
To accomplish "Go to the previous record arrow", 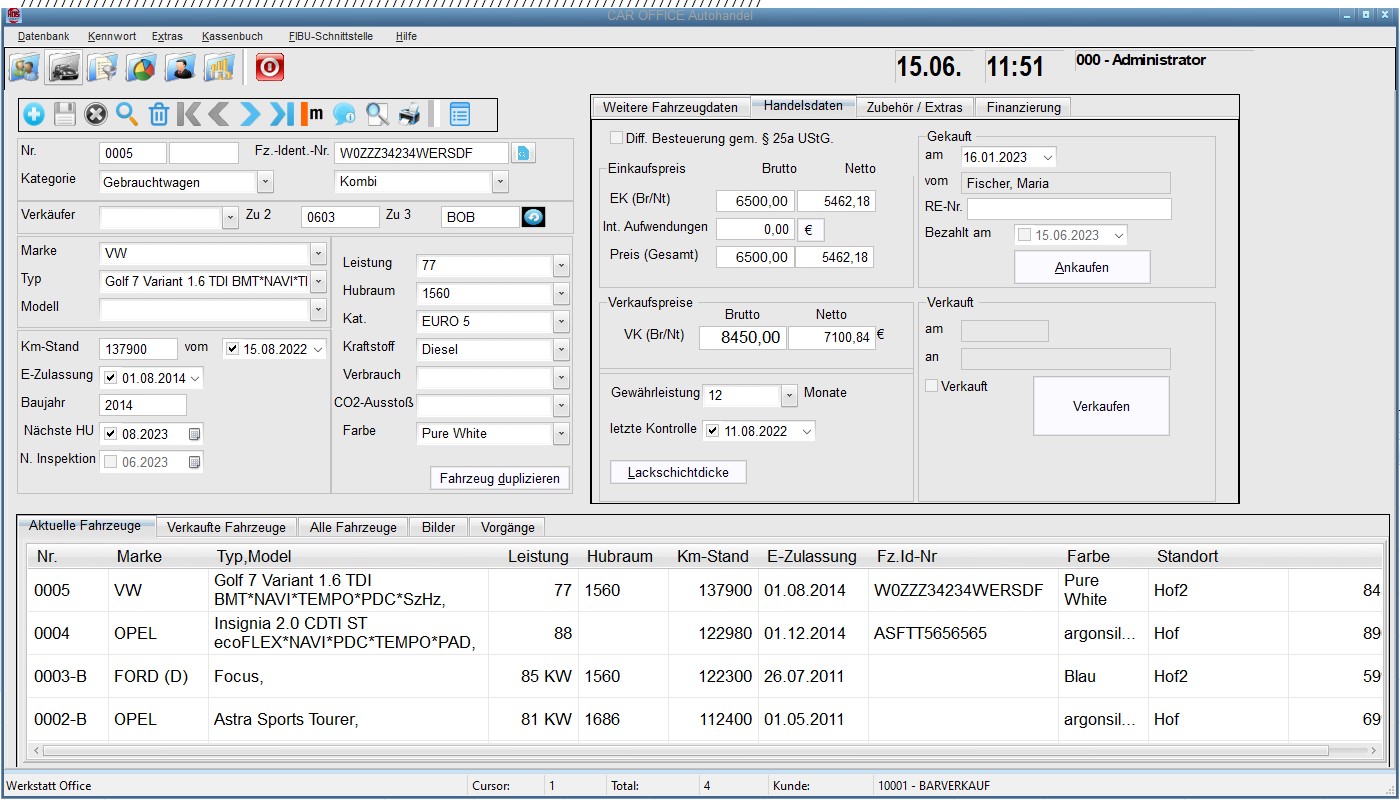I will point(219,114).
